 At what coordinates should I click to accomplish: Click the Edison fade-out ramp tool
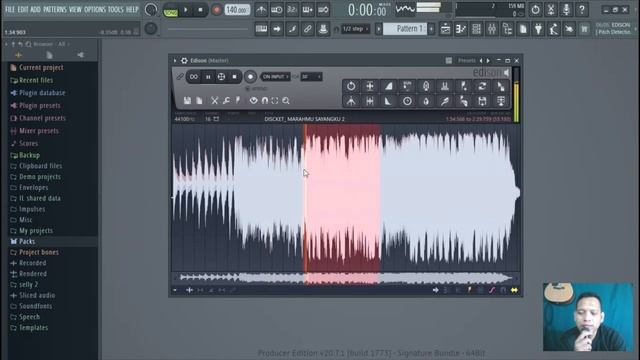(x=388, y=101)
